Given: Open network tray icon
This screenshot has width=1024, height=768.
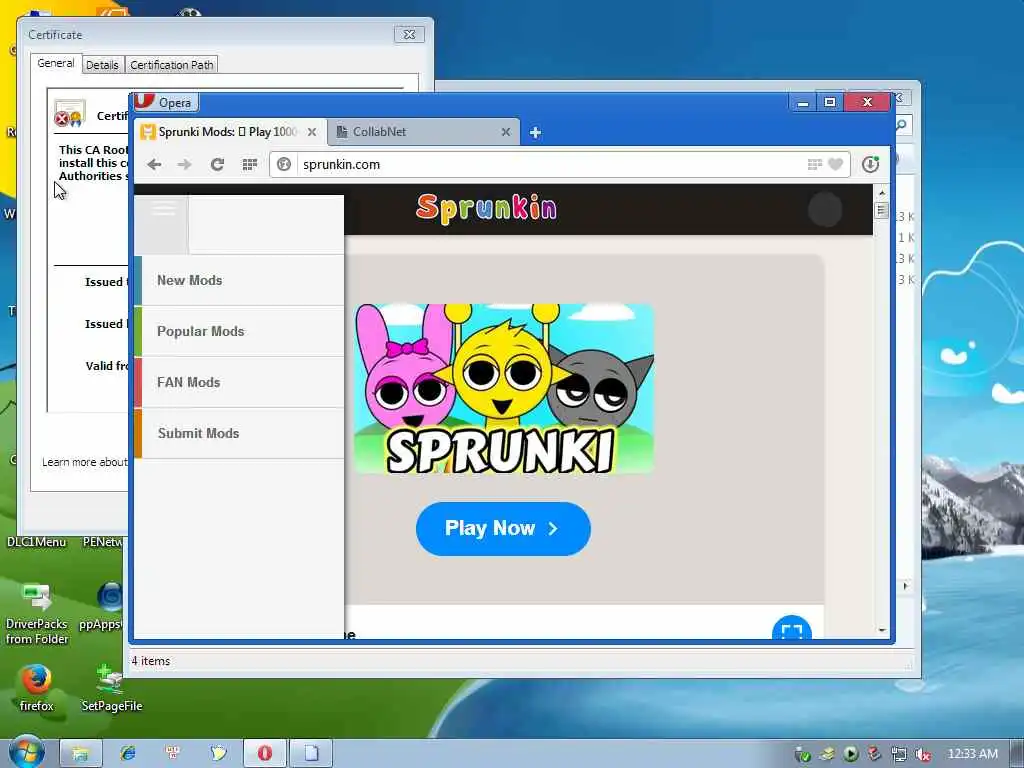Looking at the screenshot, I should [899, 754].
